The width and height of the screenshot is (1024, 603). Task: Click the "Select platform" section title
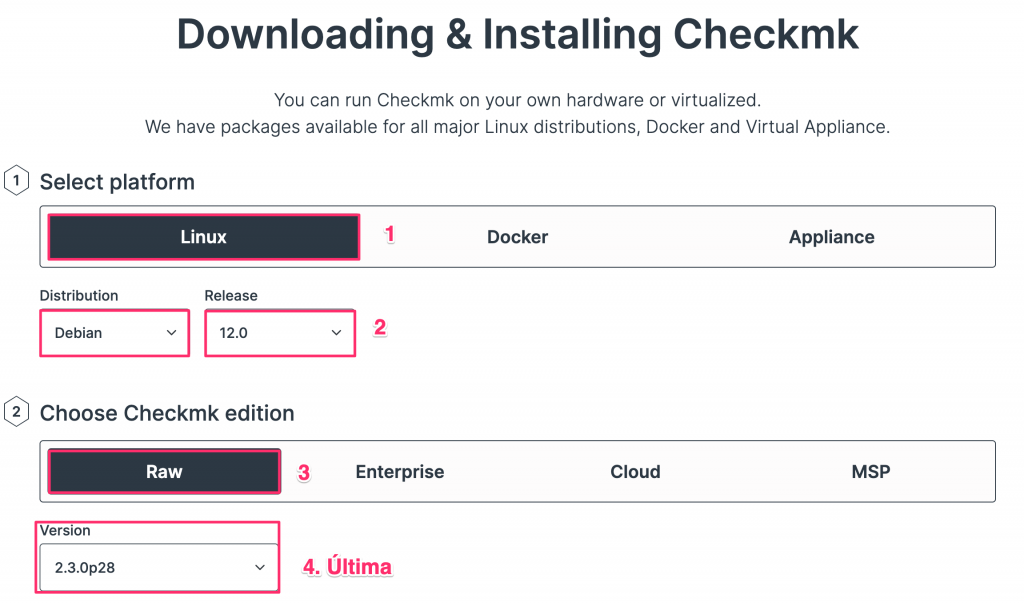click(x=117, y=182)
